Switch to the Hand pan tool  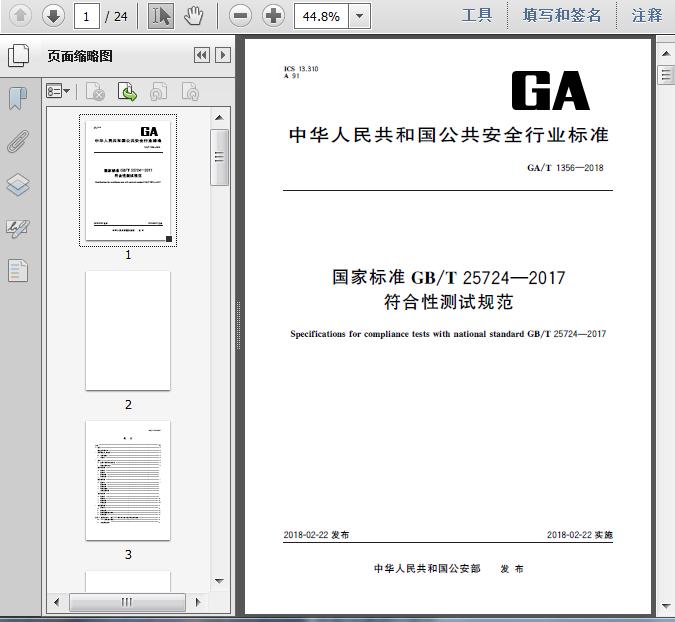pos(193,15)
